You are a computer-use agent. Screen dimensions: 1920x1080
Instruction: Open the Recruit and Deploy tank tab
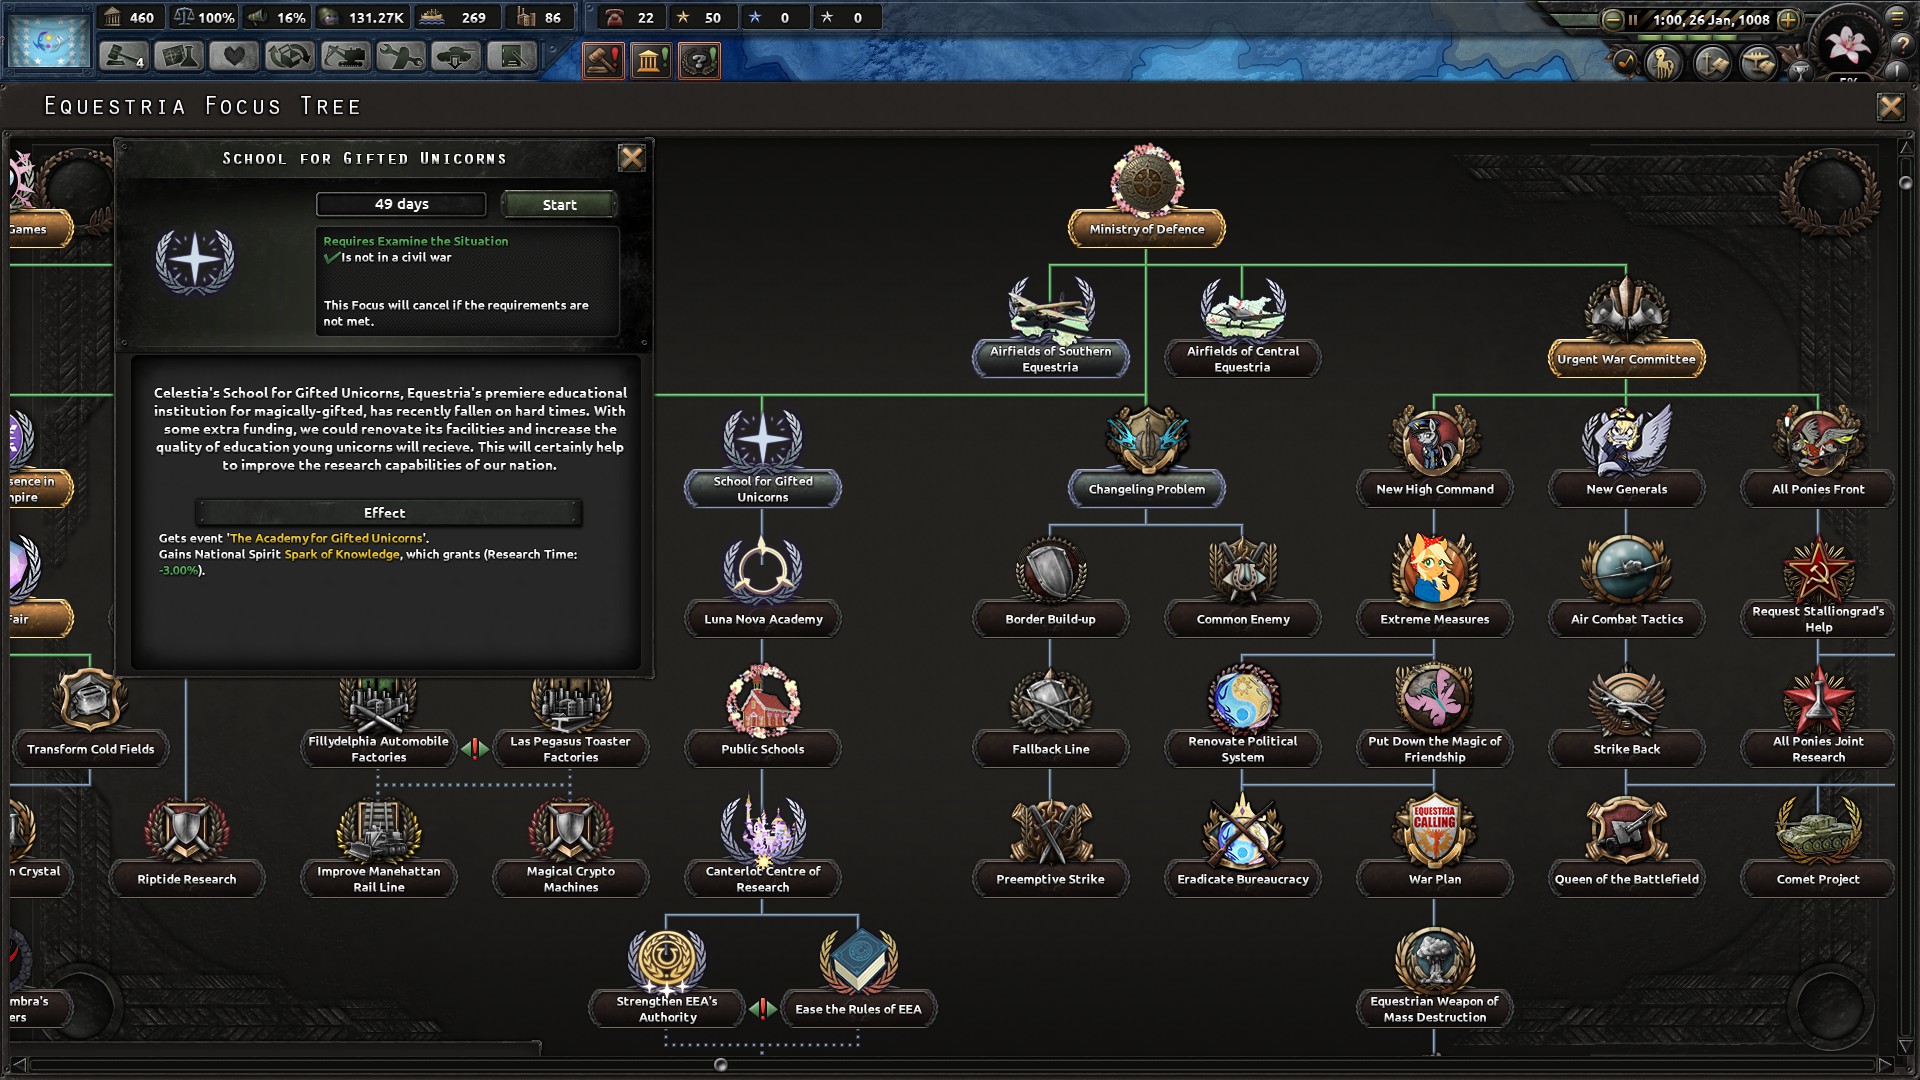[x=455, y=56]
